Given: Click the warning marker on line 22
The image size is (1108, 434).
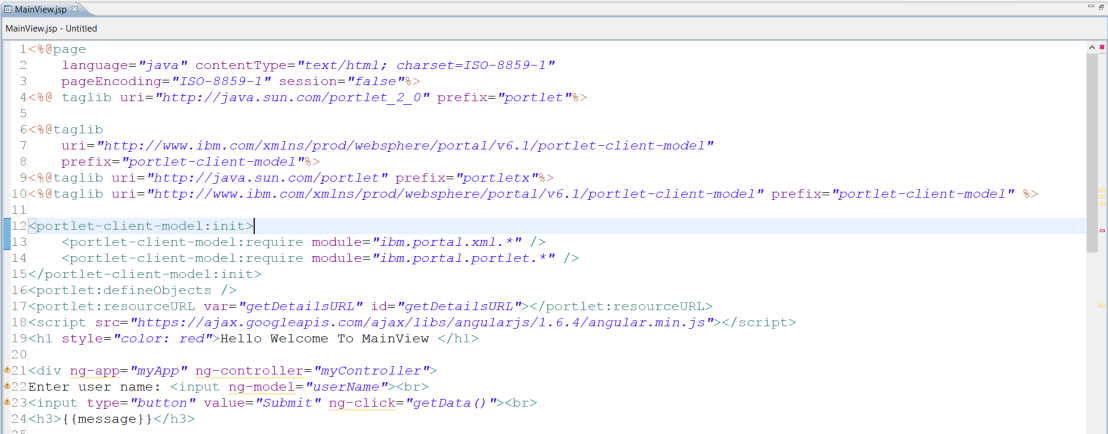Looking at the screenshot, I should coord(8,387).
